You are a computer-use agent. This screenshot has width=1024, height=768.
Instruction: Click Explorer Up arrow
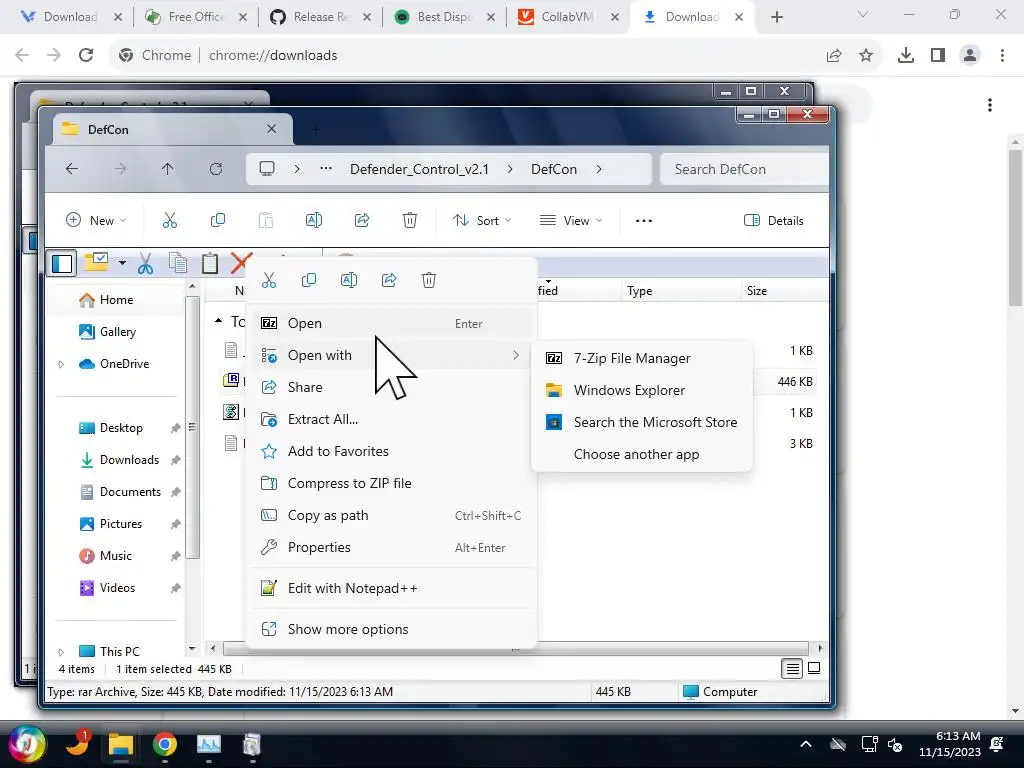tap(167, 169)
